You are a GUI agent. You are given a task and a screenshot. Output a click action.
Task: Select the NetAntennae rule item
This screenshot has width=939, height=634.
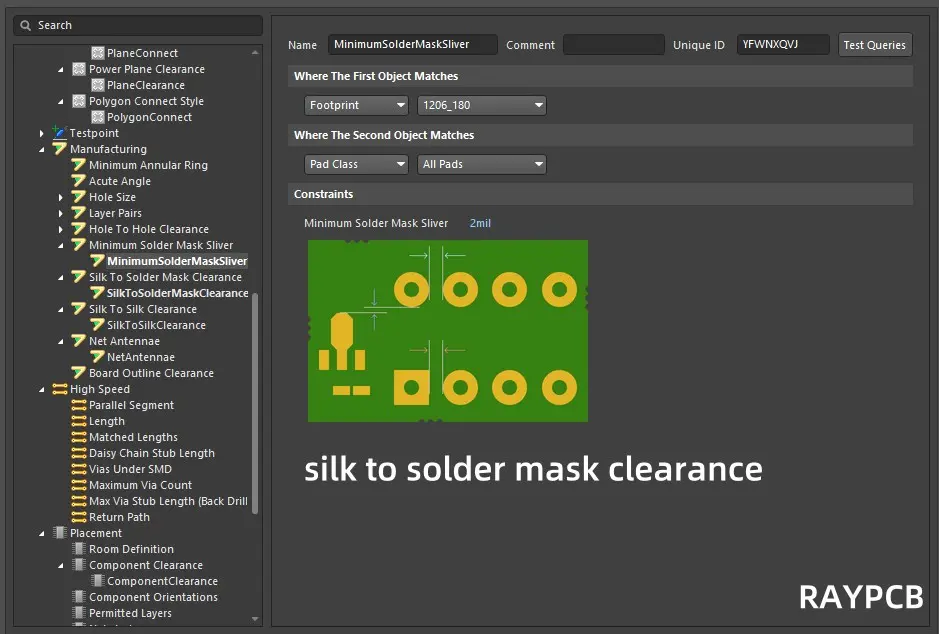(x=140, y=357)
